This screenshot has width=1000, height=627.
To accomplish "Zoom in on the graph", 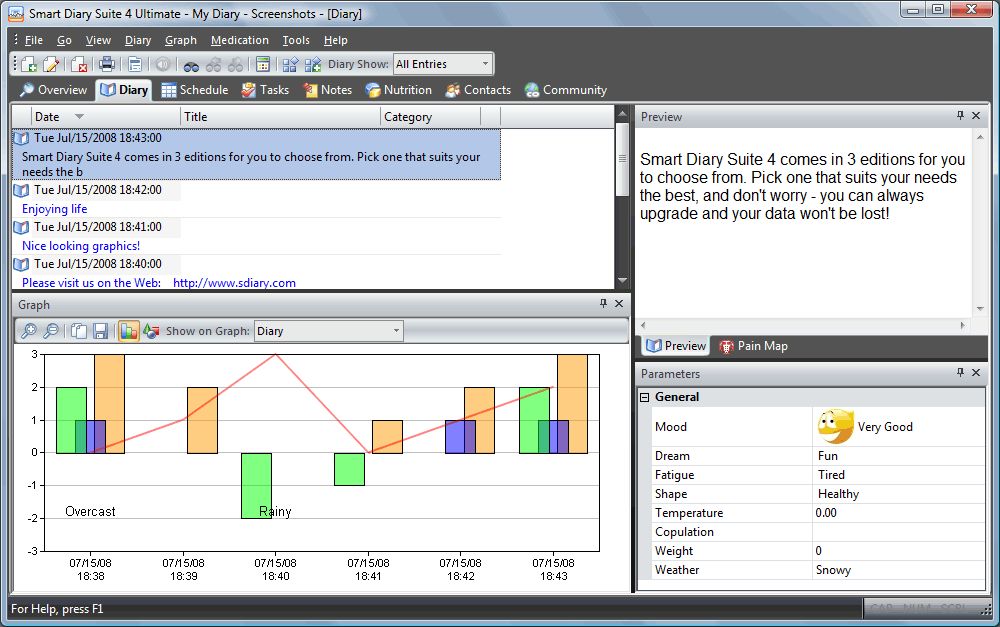I will coord(29,331).
